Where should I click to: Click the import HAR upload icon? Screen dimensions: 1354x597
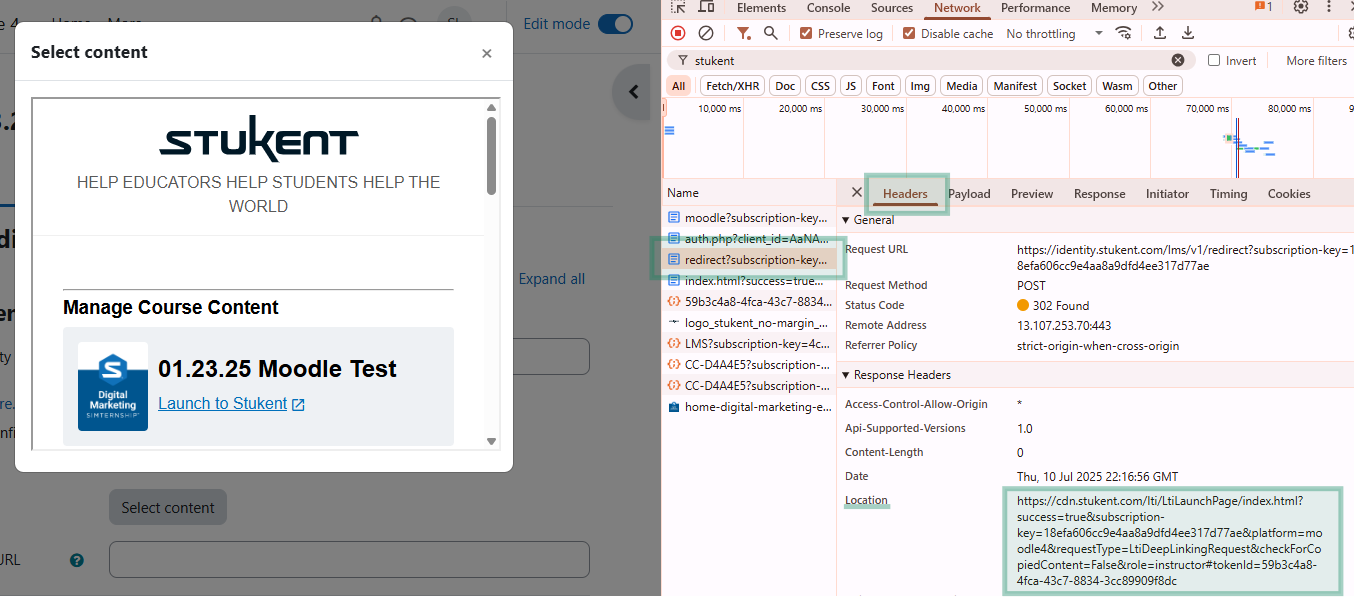[1160, 33]
